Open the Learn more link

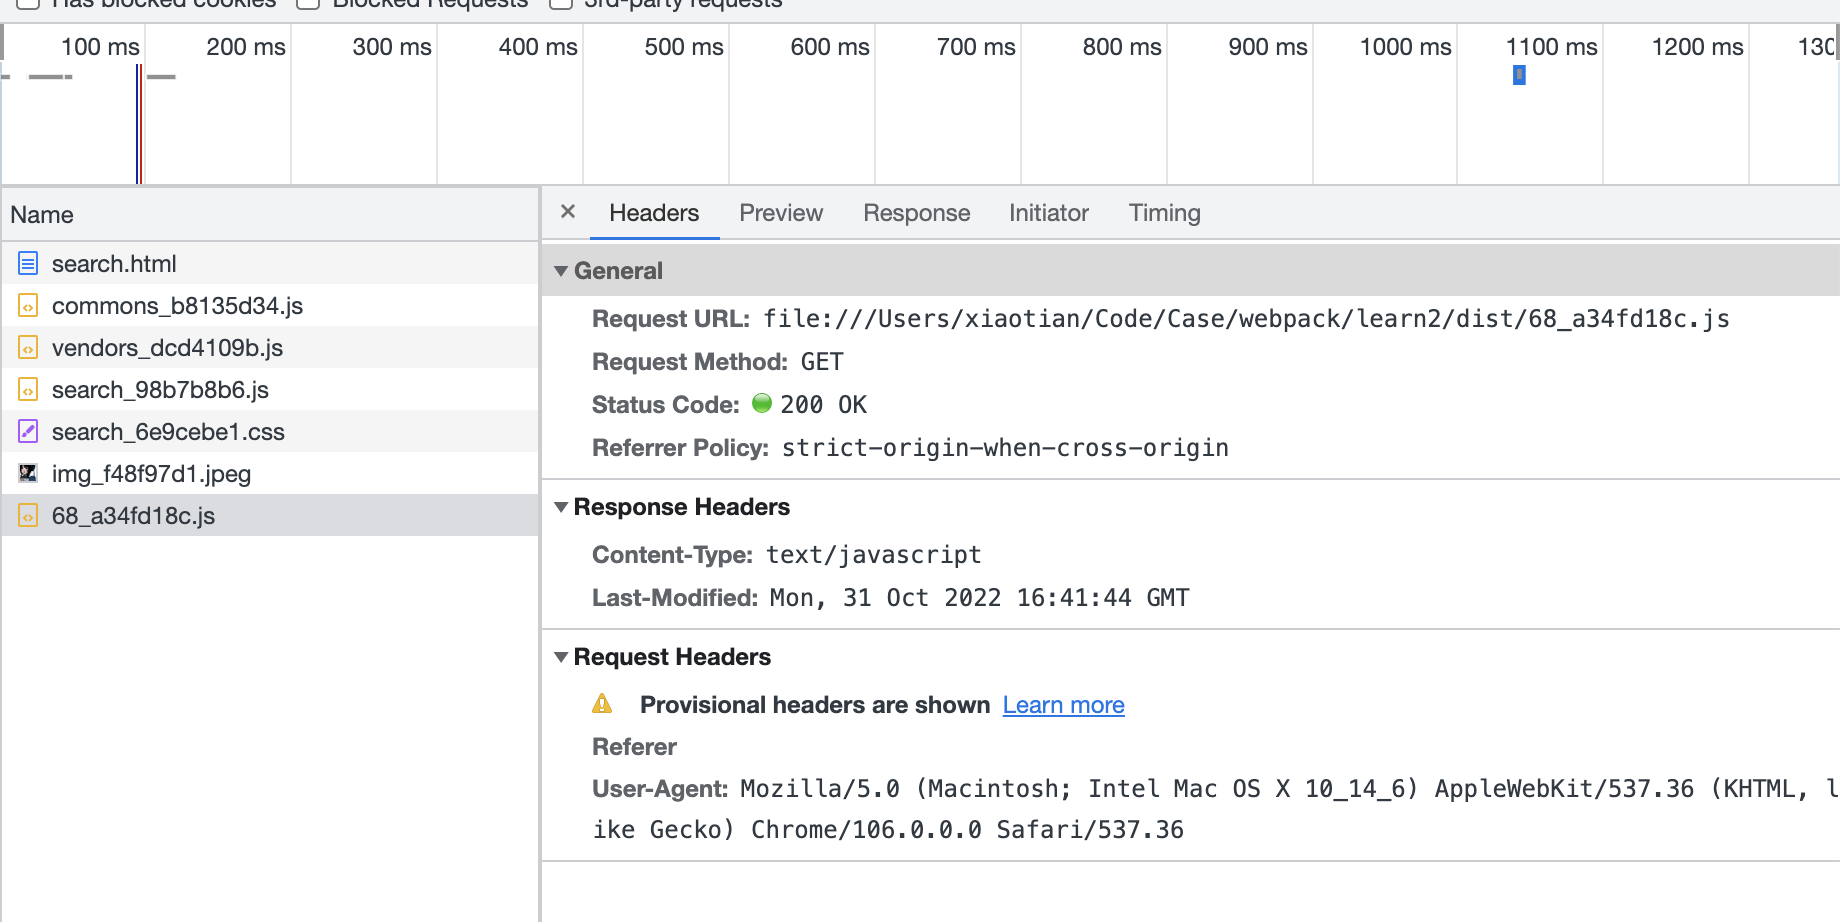(1063, 705)
